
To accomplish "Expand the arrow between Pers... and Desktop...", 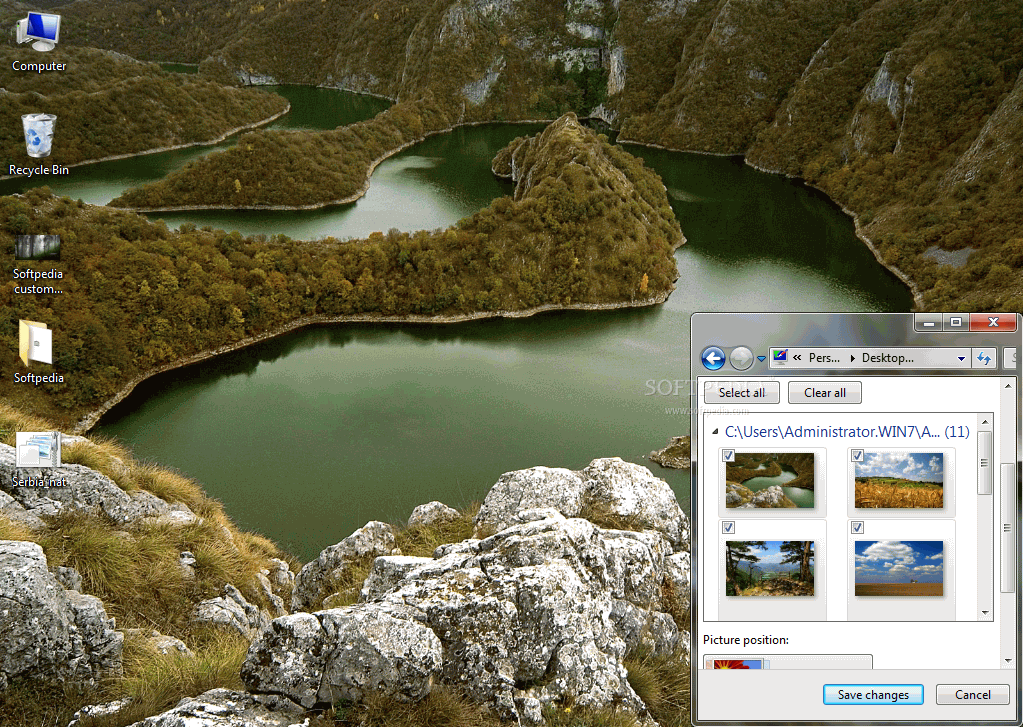I will click(852, 358).
